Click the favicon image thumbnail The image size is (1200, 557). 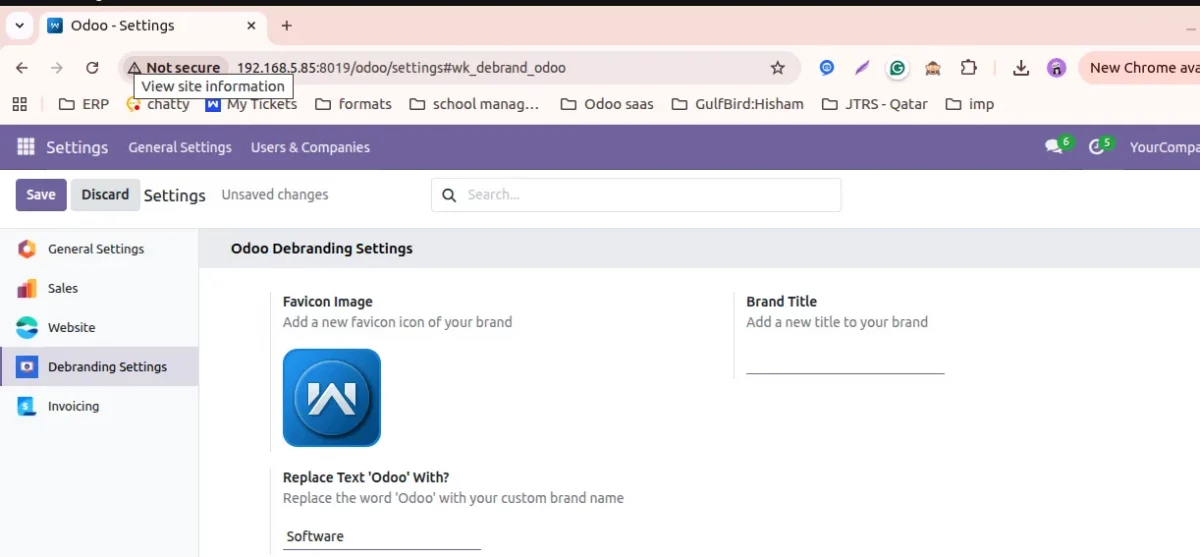tap(332, 397)
